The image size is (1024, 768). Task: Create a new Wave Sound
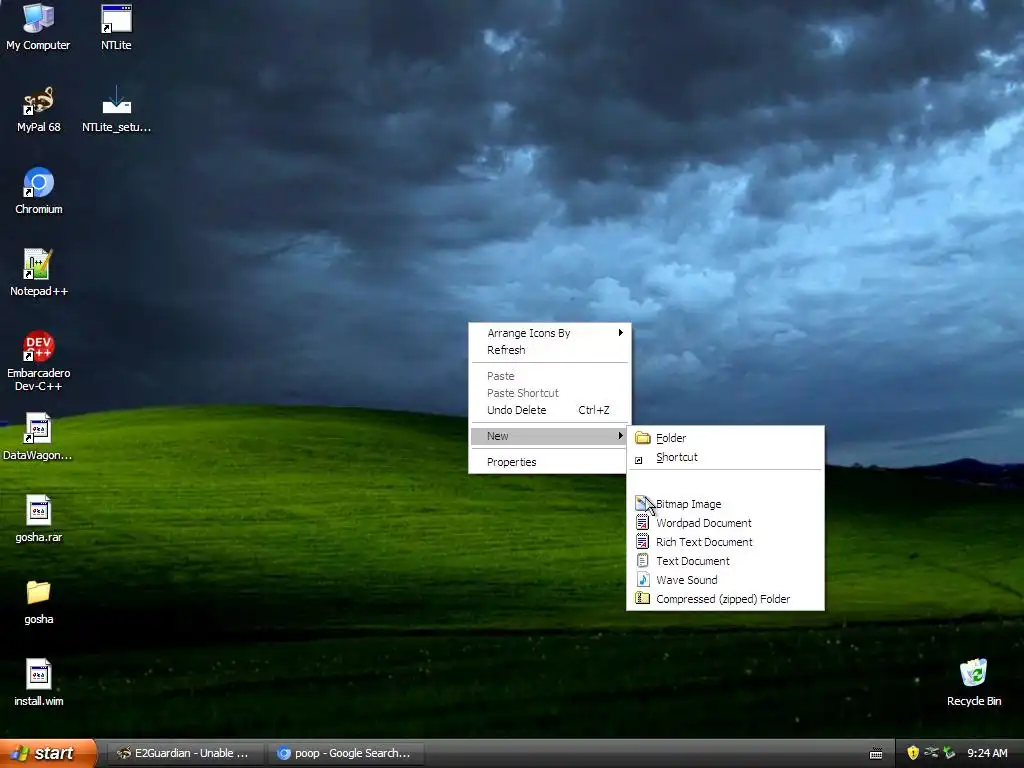pyautogui.click(x=725, y=580)
